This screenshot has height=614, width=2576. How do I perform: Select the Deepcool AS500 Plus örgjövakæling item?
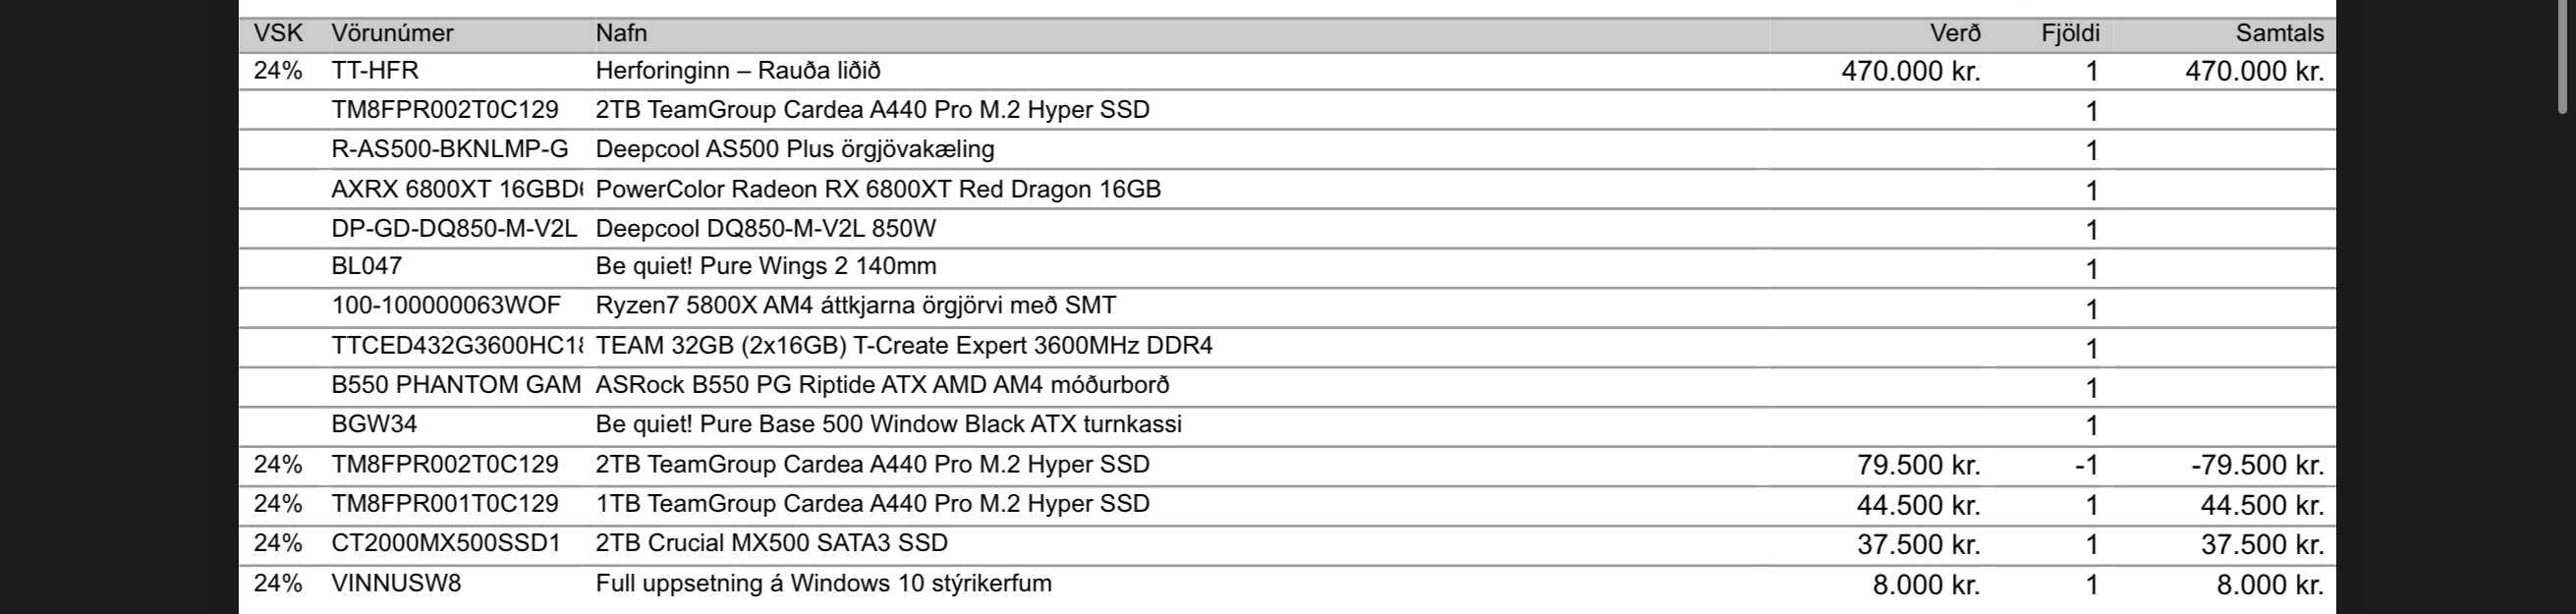(x=795, y=150)
